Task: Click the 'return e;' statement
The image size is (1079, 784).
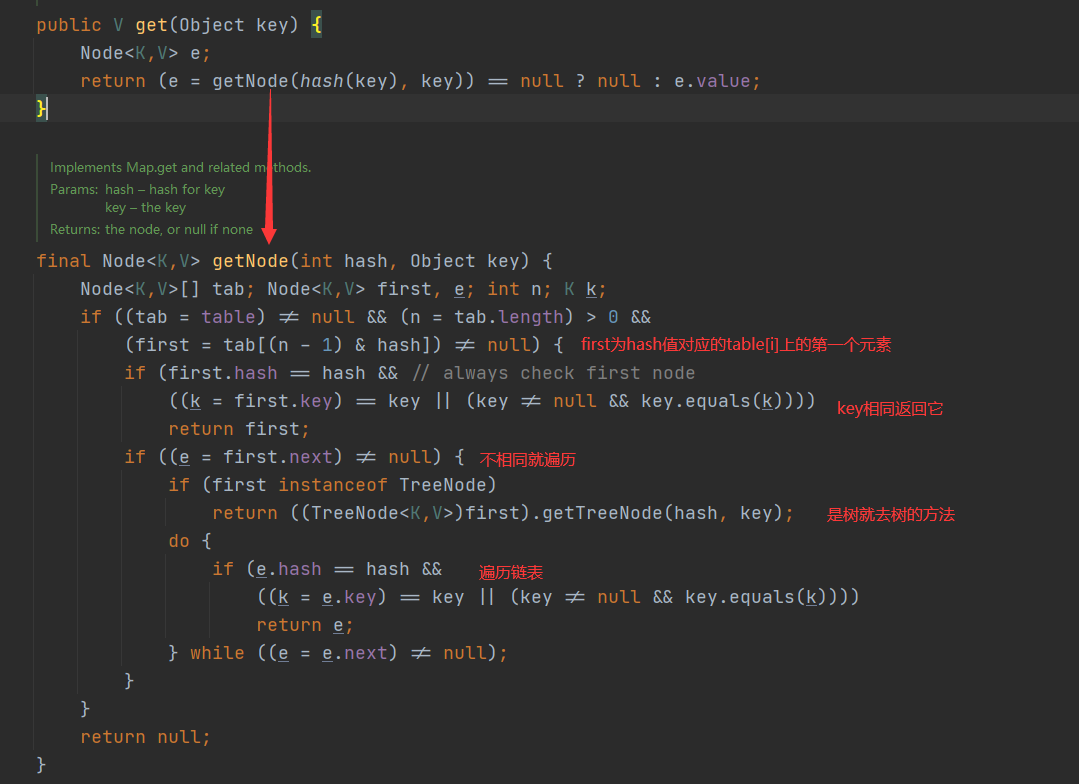Action: click(x=305, y=626)
